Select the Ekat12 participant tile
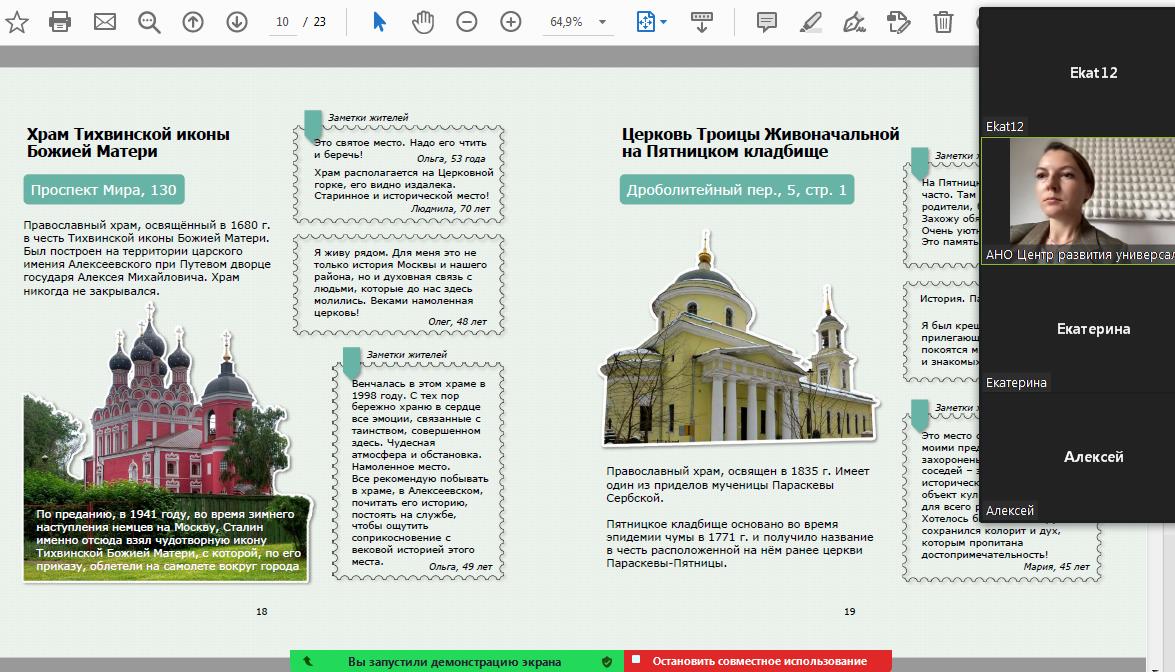 [x=1078, y=73]
